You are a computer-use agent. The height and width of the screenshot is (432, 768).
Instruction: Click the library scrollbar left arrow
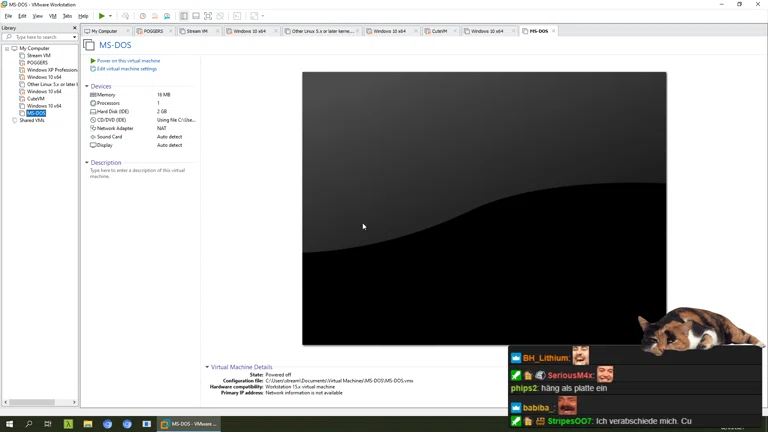pyautogui.click(x=5, y=402)
